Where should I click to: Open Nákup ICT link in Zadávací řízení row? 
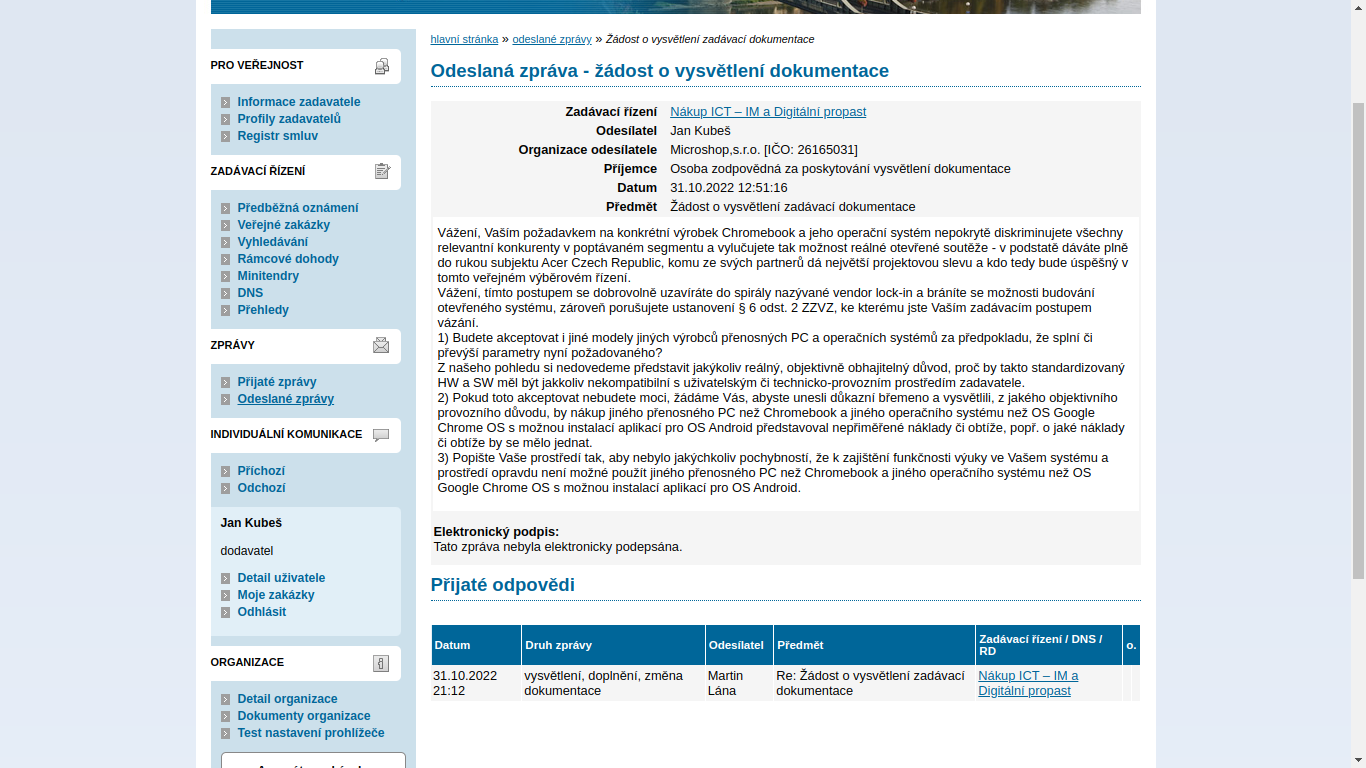click(767, 112)
